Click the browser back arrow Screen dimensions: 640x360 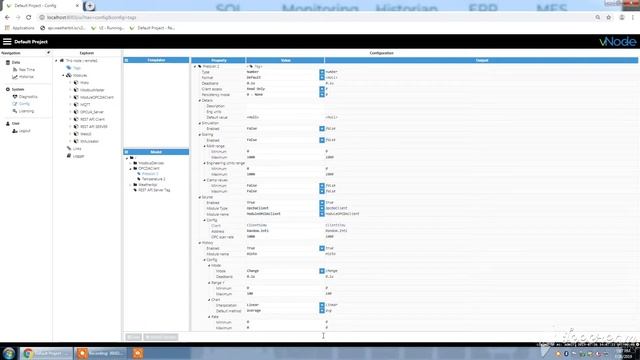tap(7, 18)
